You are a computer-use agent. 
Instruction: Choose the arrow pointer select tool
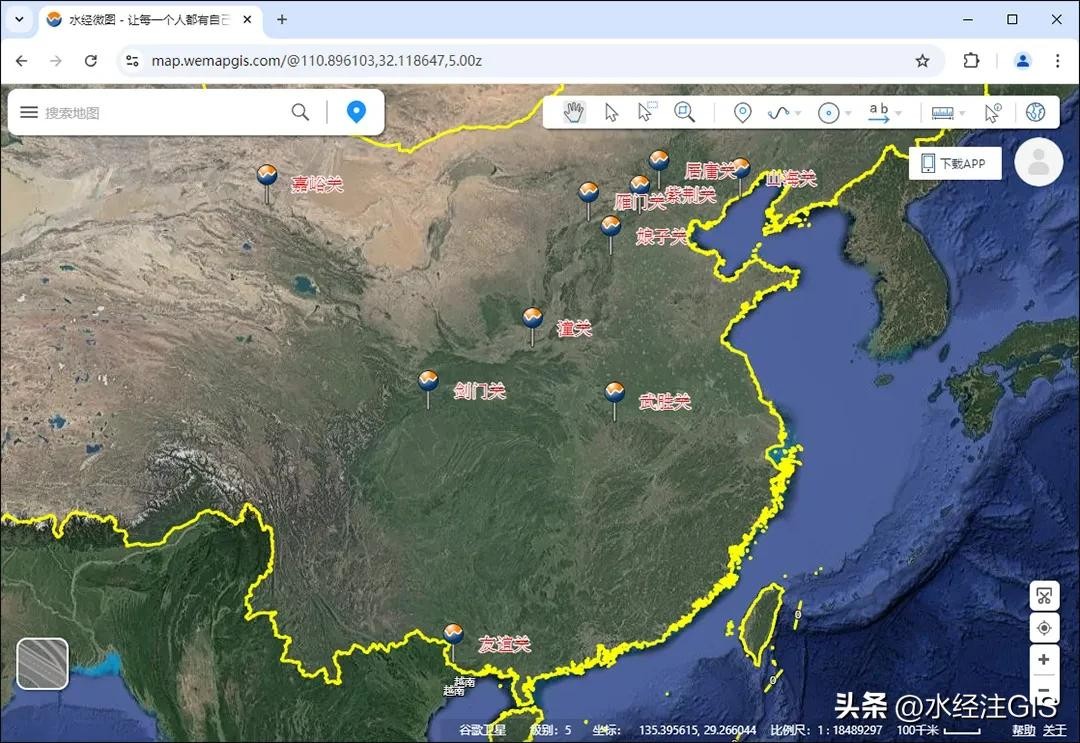tap(611, 113)
